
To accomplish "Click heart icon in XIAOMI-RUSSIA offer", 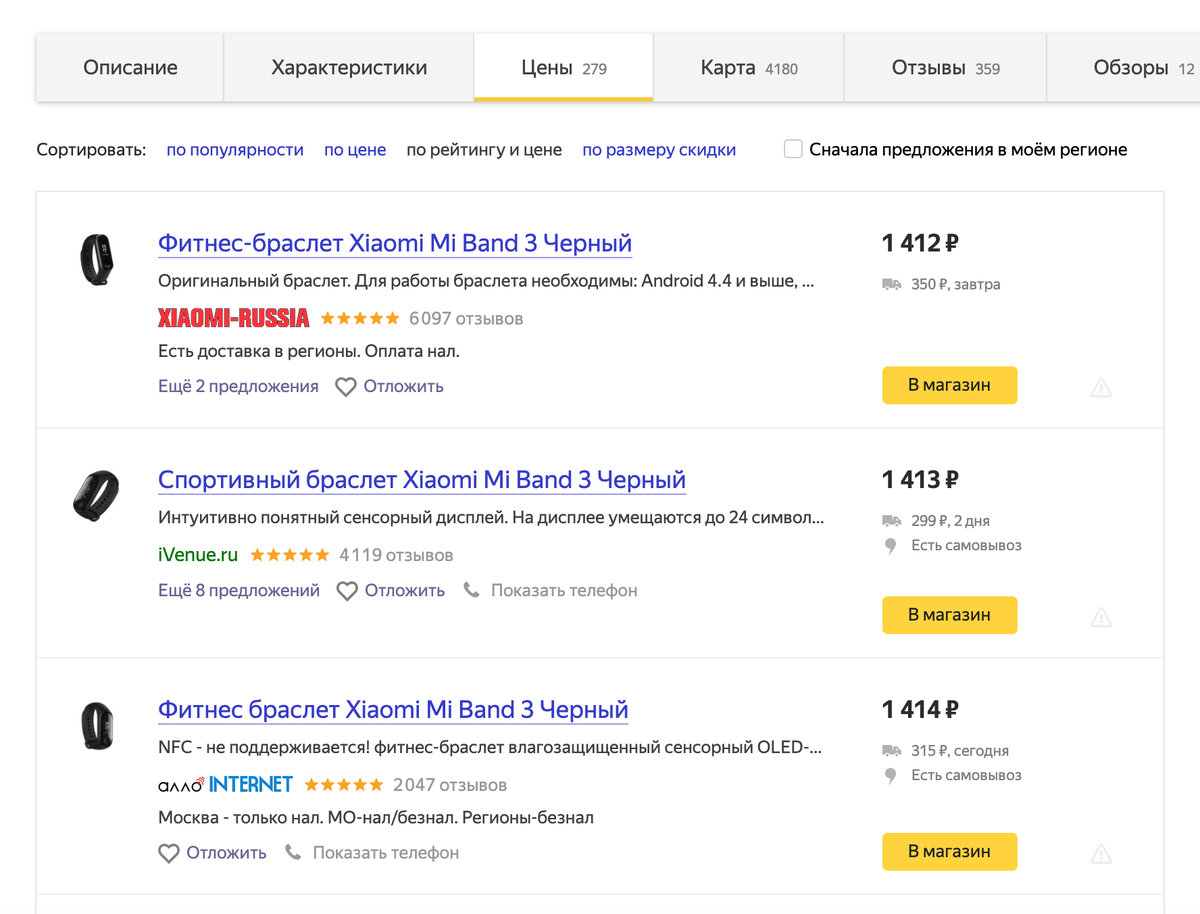I will pos(346,387).
